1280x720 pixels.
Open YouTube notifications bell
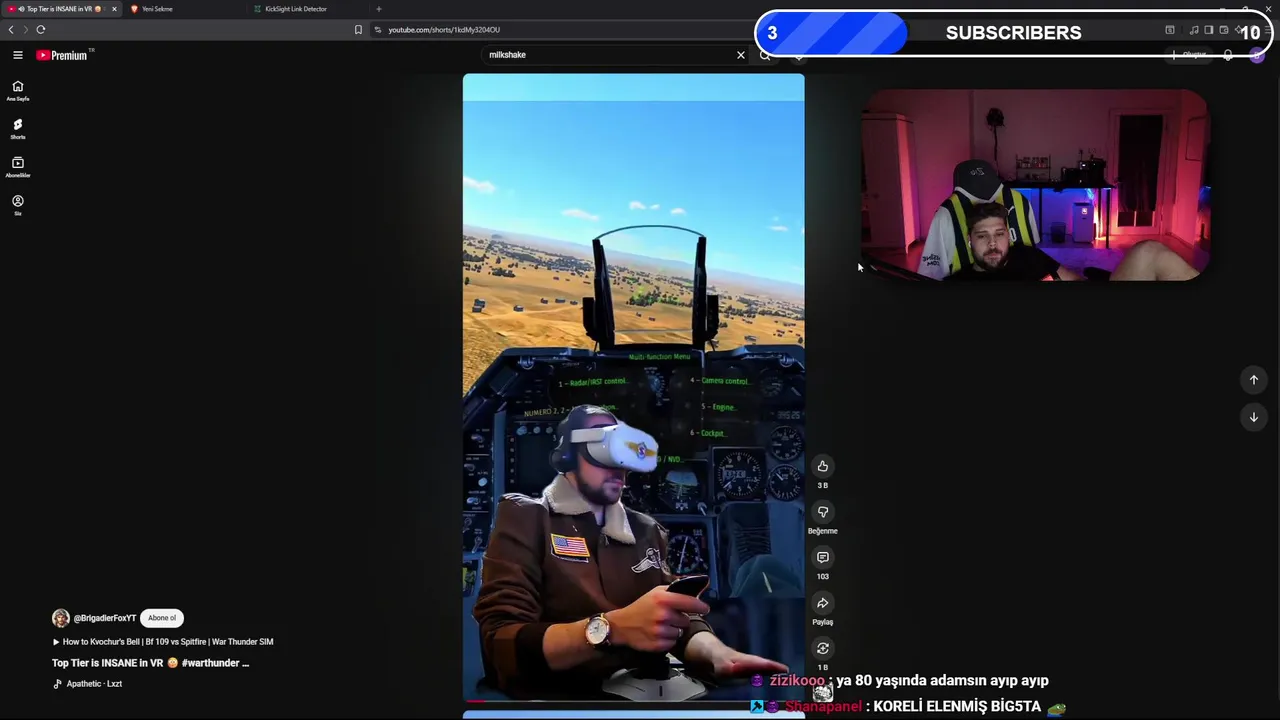(x=1228, y=55)
